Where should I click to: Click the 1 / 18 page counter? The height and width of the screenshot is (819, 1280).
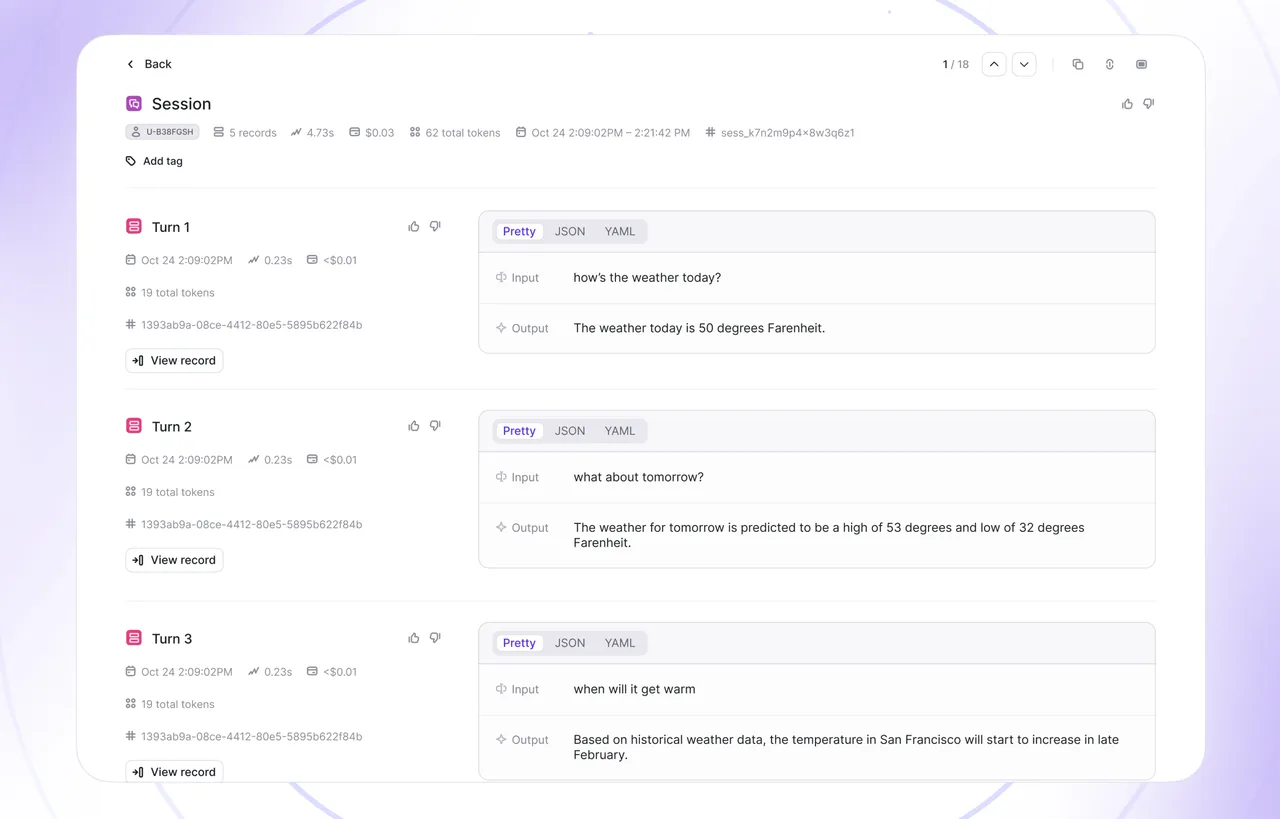tap(955, 64)
